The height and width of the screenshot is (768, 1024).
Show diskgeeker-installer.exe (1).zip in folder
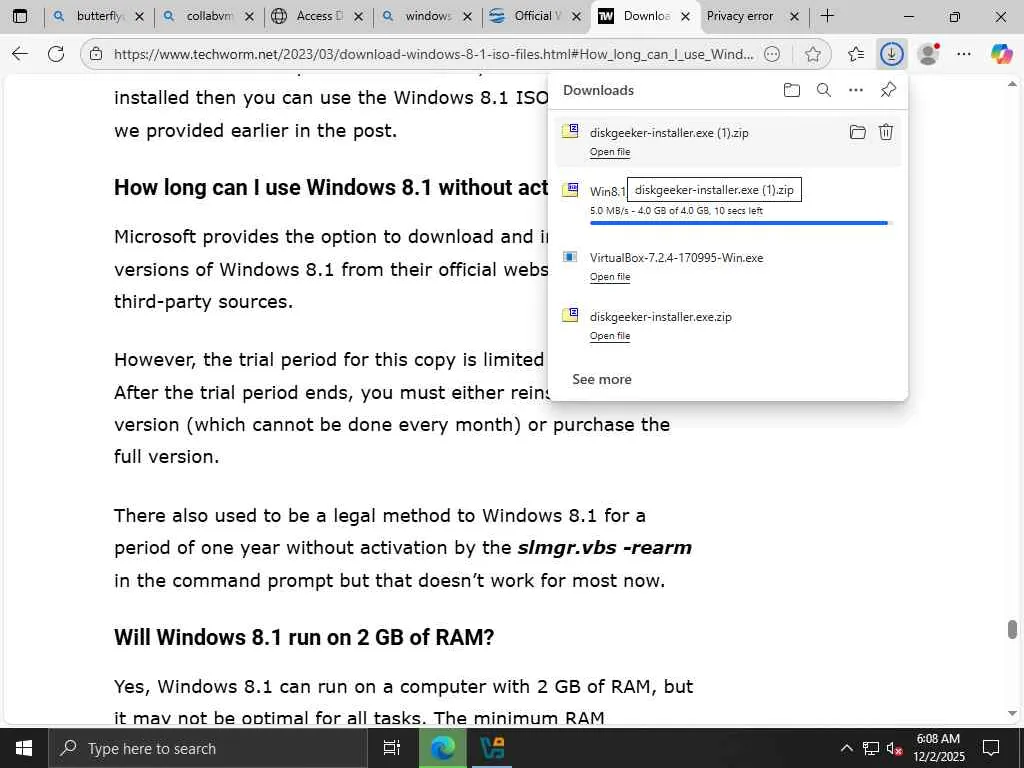pos(857,133)
